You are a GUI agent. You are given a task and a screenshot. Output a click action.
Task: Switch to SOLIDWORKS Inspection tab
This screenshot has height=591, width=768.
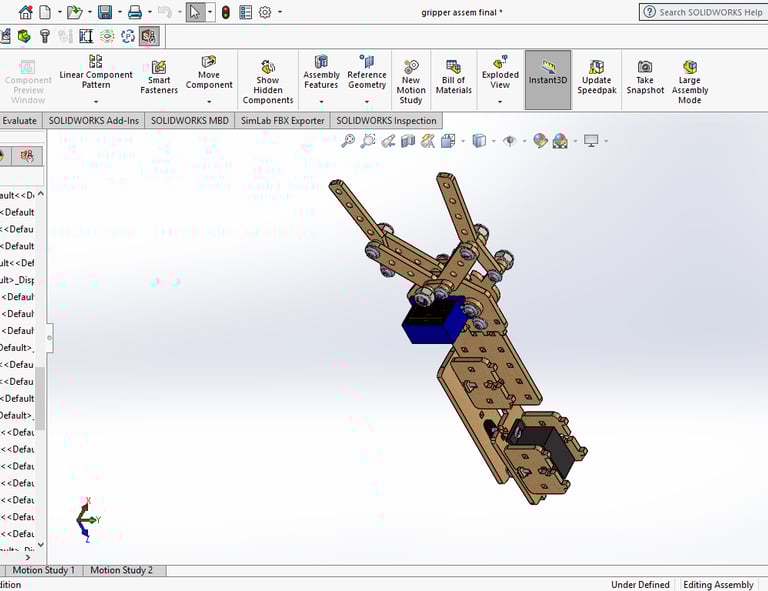pos(386,120)
